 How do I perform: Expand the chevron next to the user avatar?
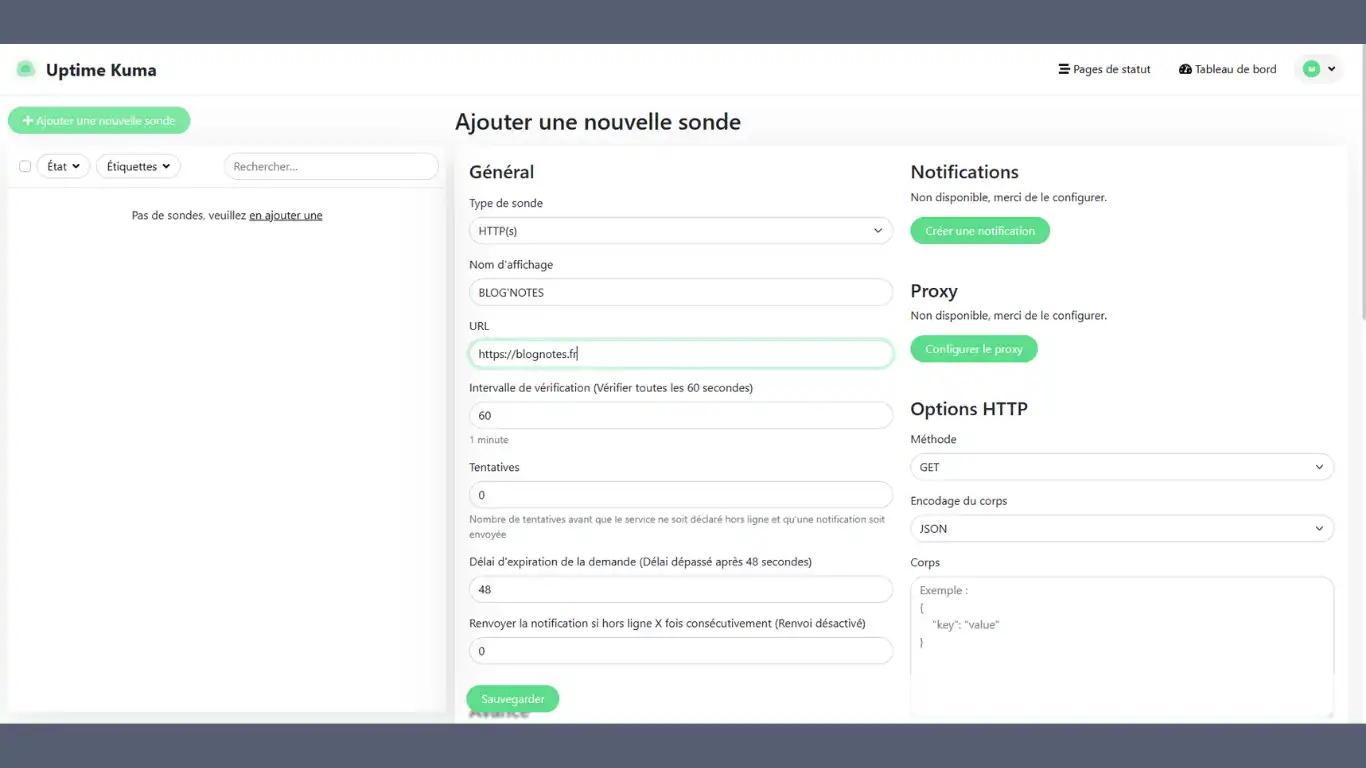tap(1330, 68)
